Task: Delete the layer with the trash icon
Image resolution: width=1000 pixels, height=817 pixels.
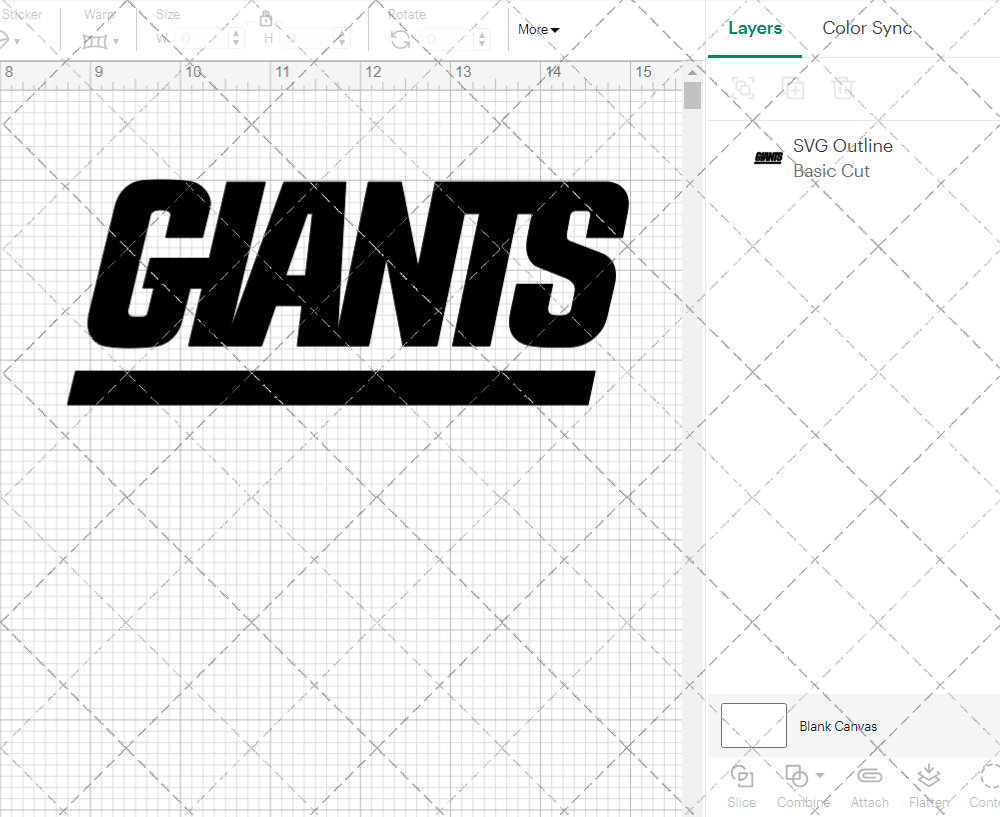Action: 844,88
